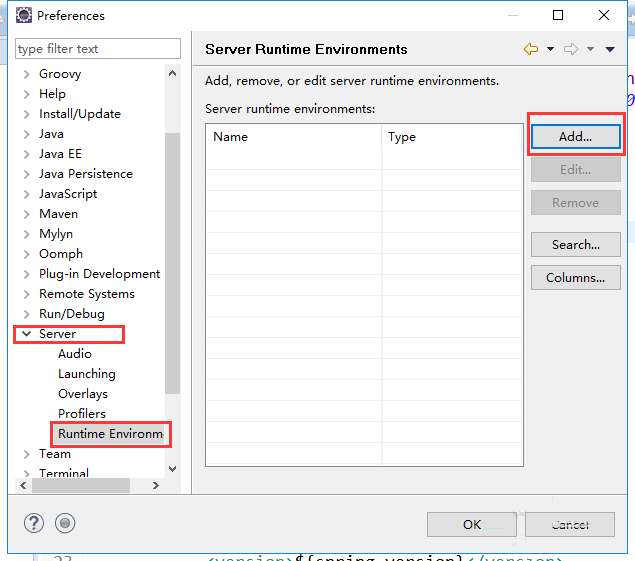The image size is (635, 561).
Task: Click the Search... button
Action: (x=575, y=245)
